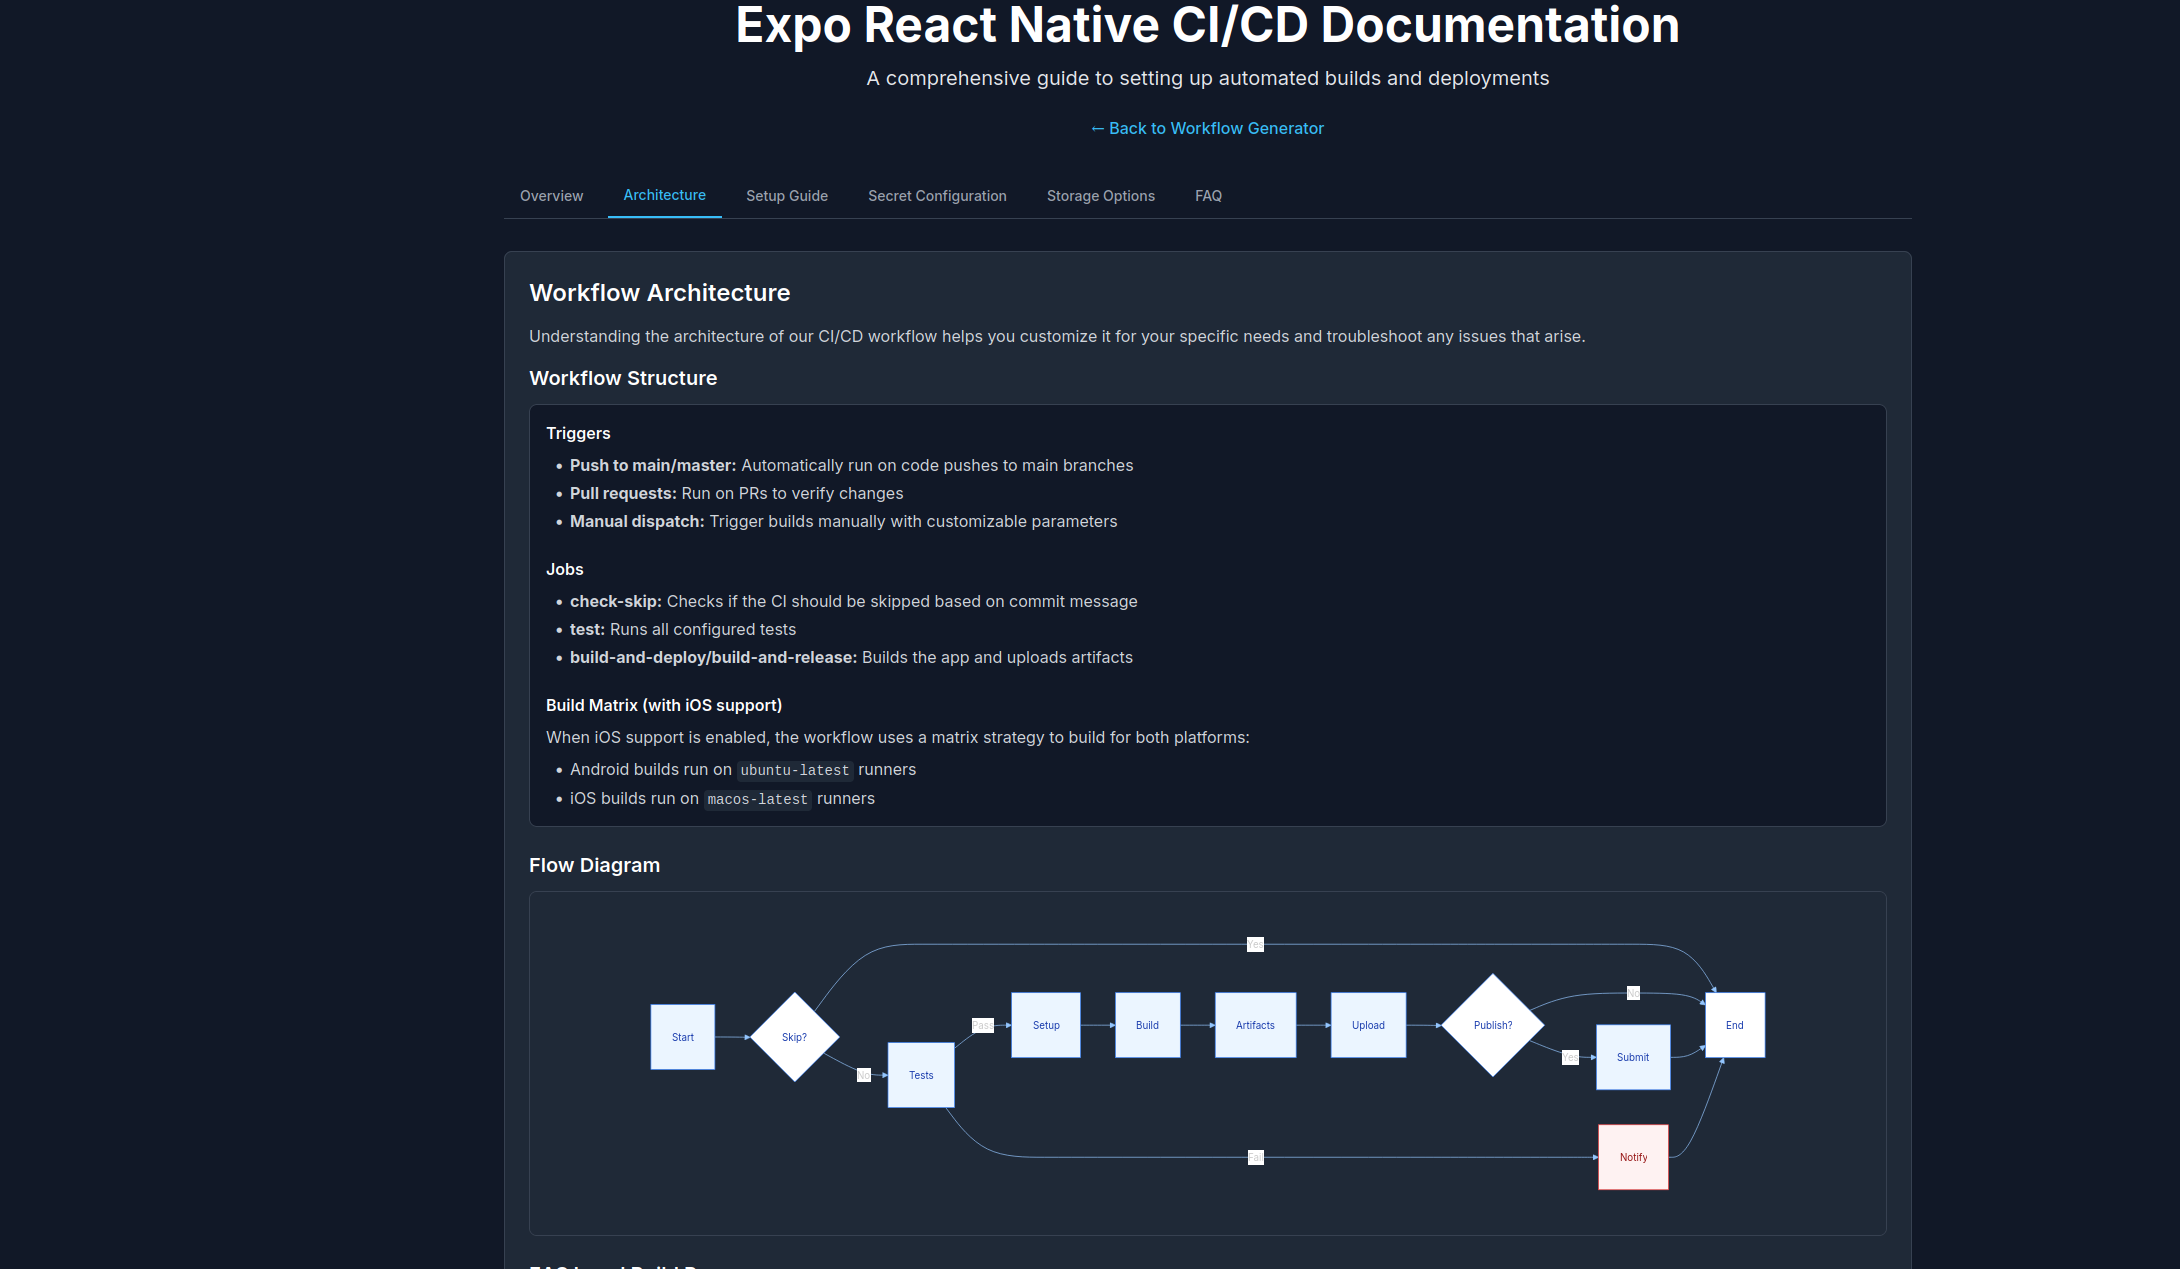Screen dimensions: 2180x1269
Task: Click the 'Workflow Structure' heading
Action: 623,378
